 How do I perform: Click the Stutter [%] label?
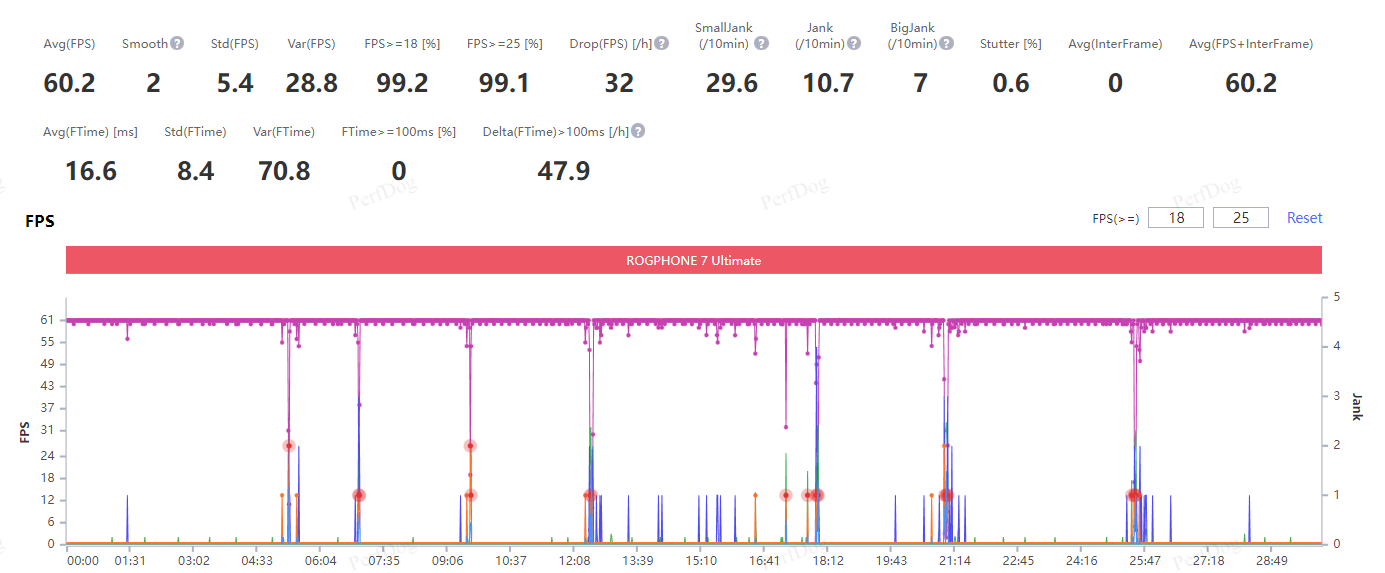click(1011, 44)
